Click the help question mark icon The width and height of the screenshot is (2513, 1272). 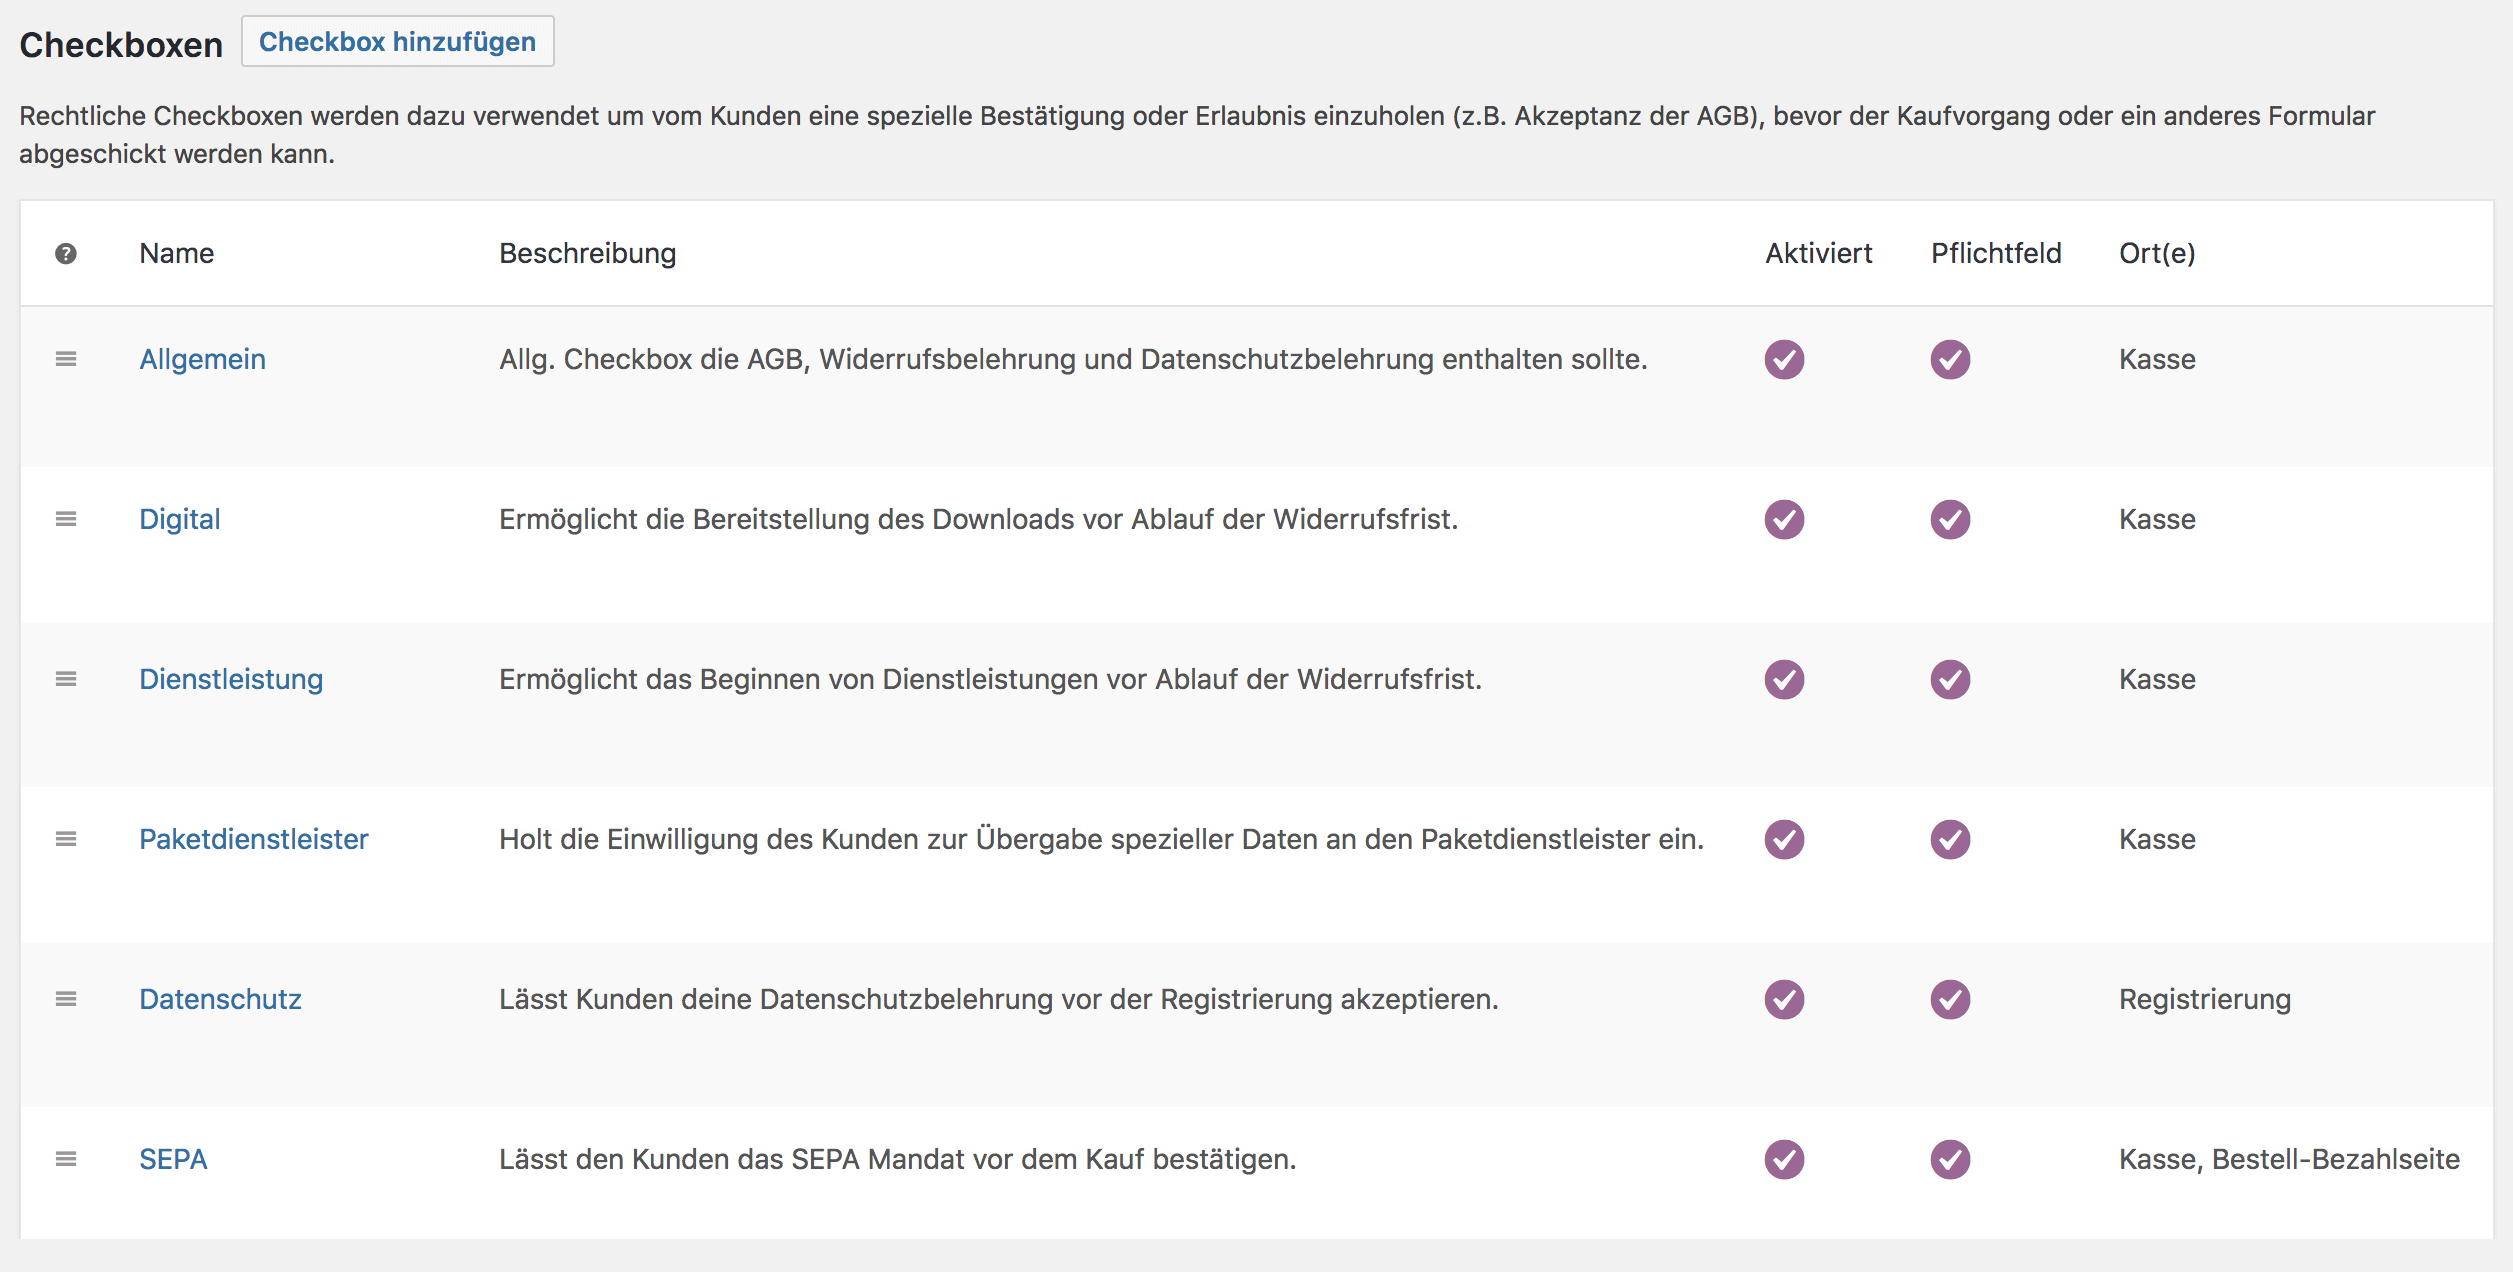(x=66, y=254)
